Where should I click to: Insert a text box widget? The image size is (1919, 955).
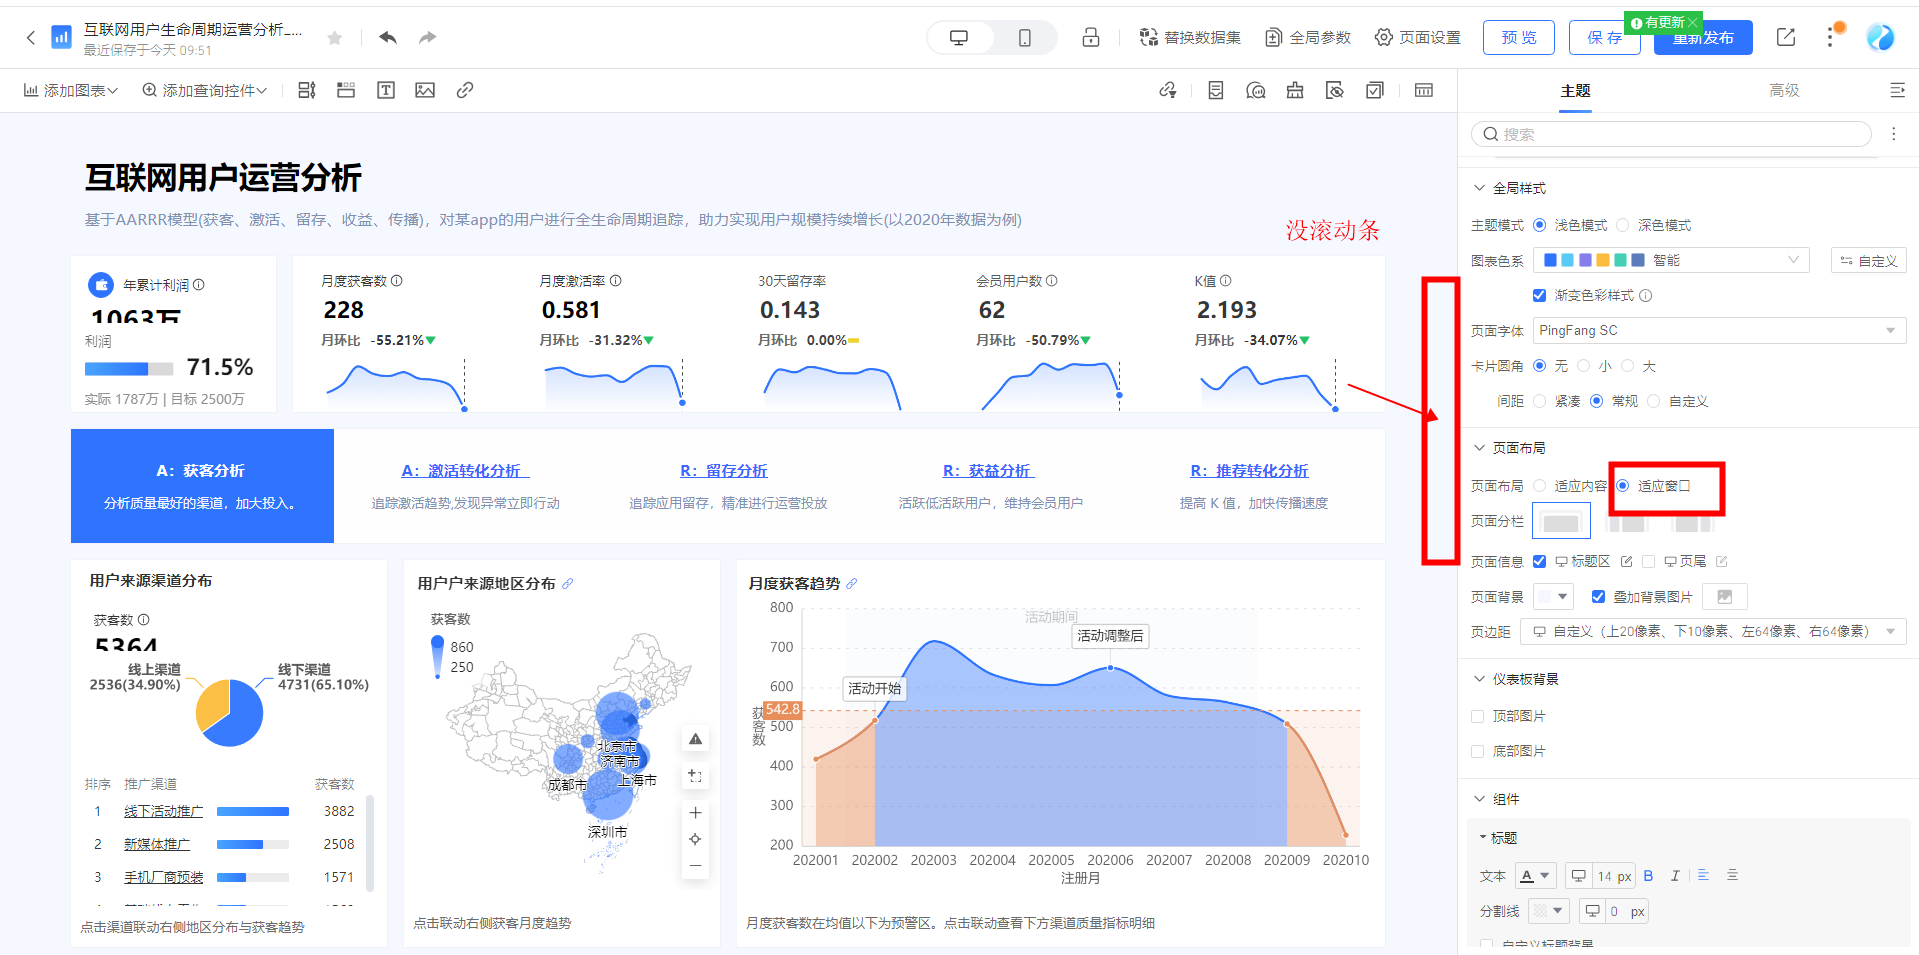[x=385, y=91]
